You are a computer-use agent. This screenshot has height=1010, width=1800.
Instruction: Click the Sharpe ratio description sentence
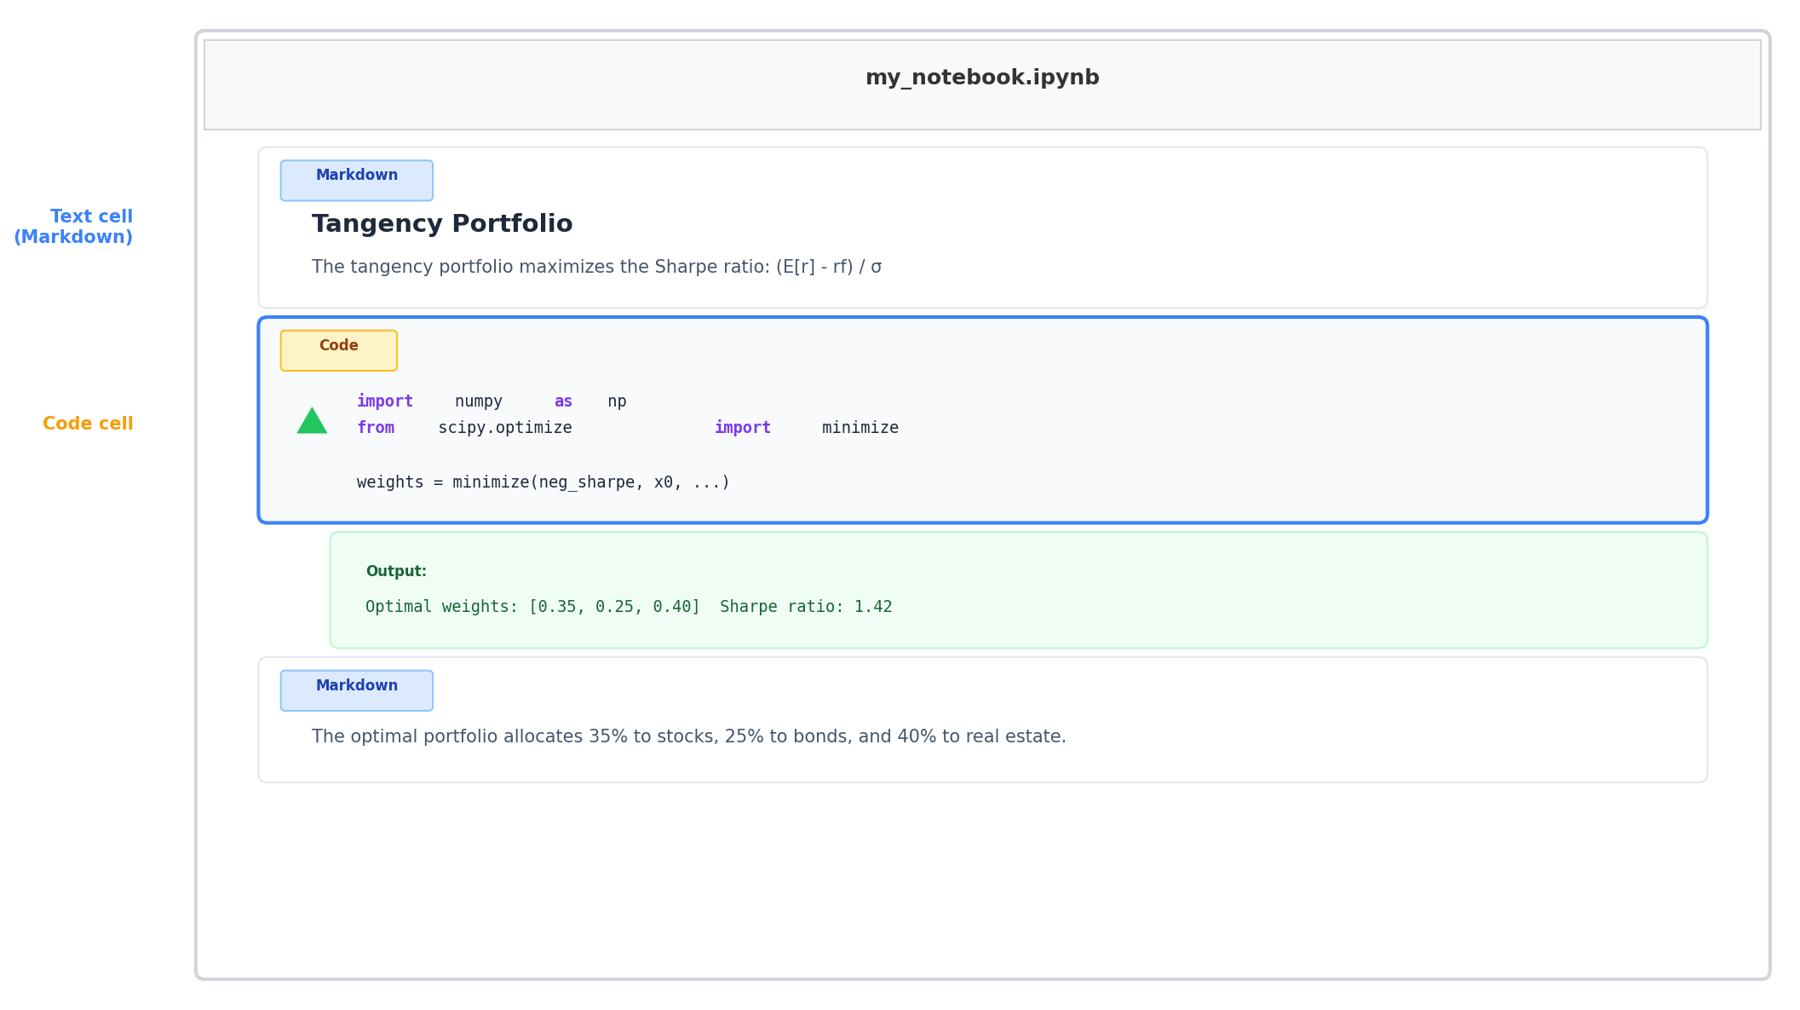(596, 267)
